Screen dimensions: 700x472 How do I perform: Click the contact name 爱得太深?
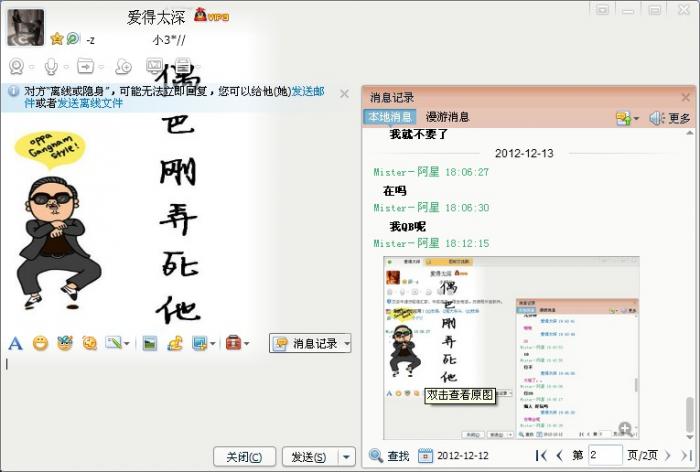[x=156, y=18]
